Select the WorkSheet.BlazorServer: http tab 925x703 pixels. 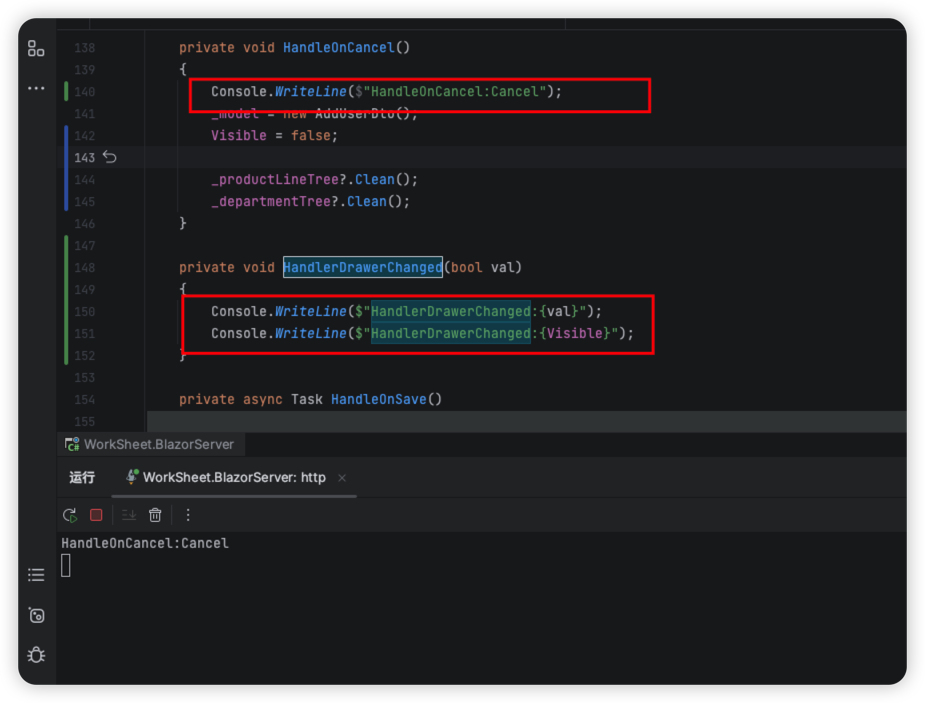coord(235,478)
